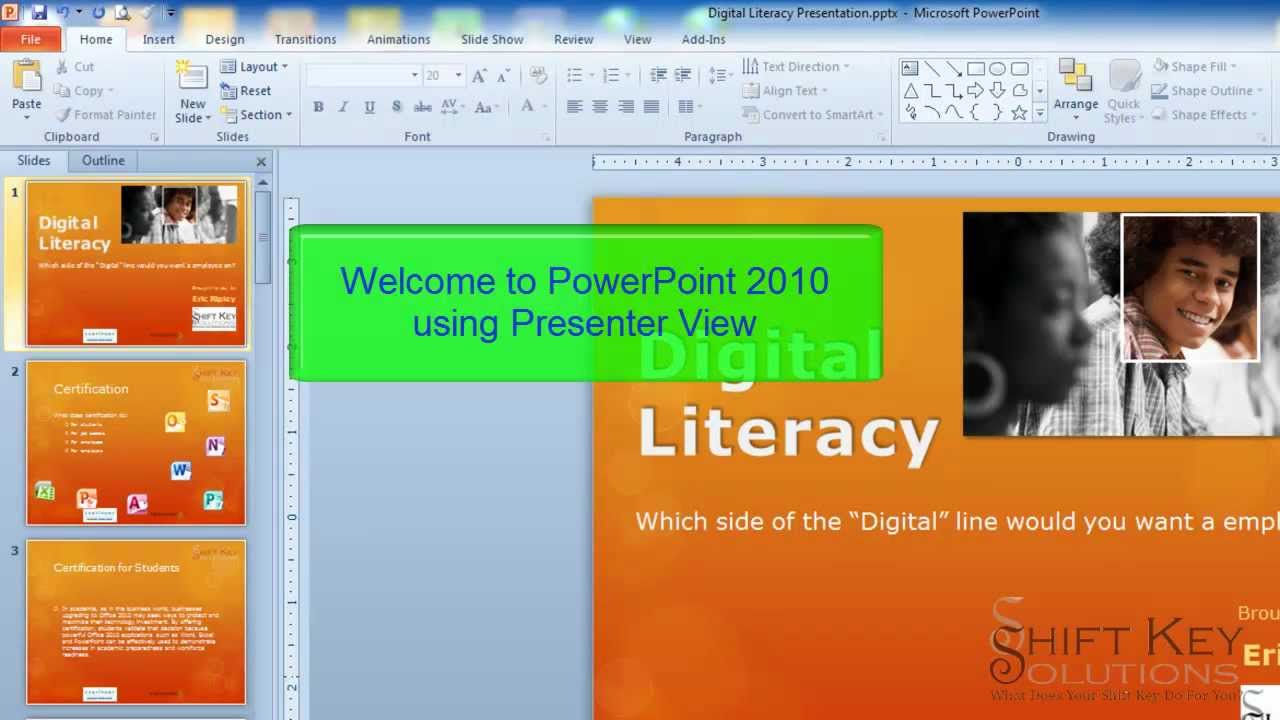The height and width of the screenshot is (720, 1280).
Task: Open the Shape Outline dropdown
Action: point(1208,91)
